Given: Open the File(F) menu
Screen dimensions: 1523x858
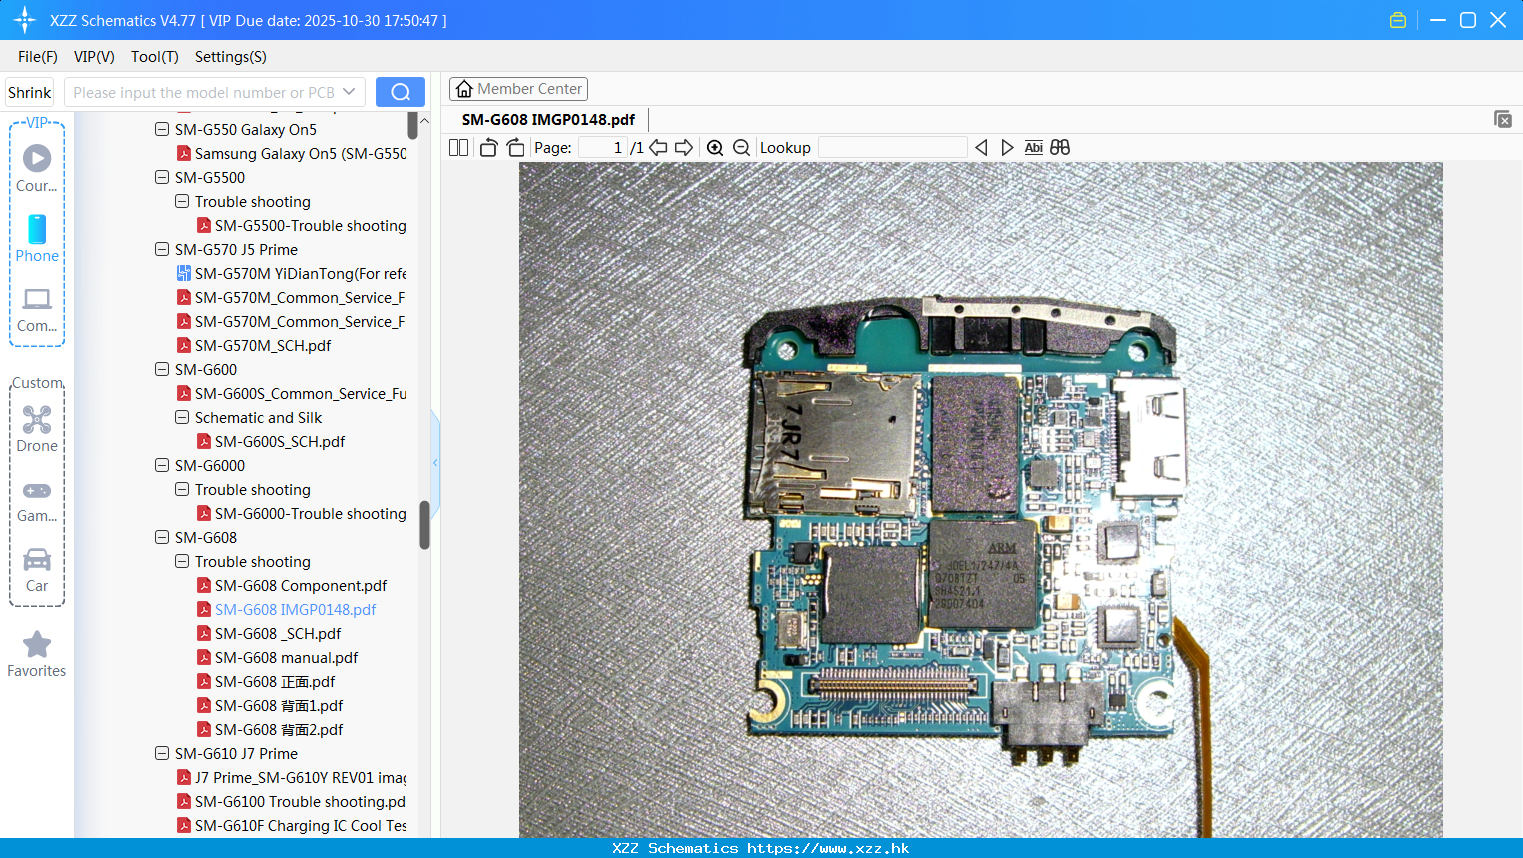Looking at the screenshot, I should click(38, 57).
